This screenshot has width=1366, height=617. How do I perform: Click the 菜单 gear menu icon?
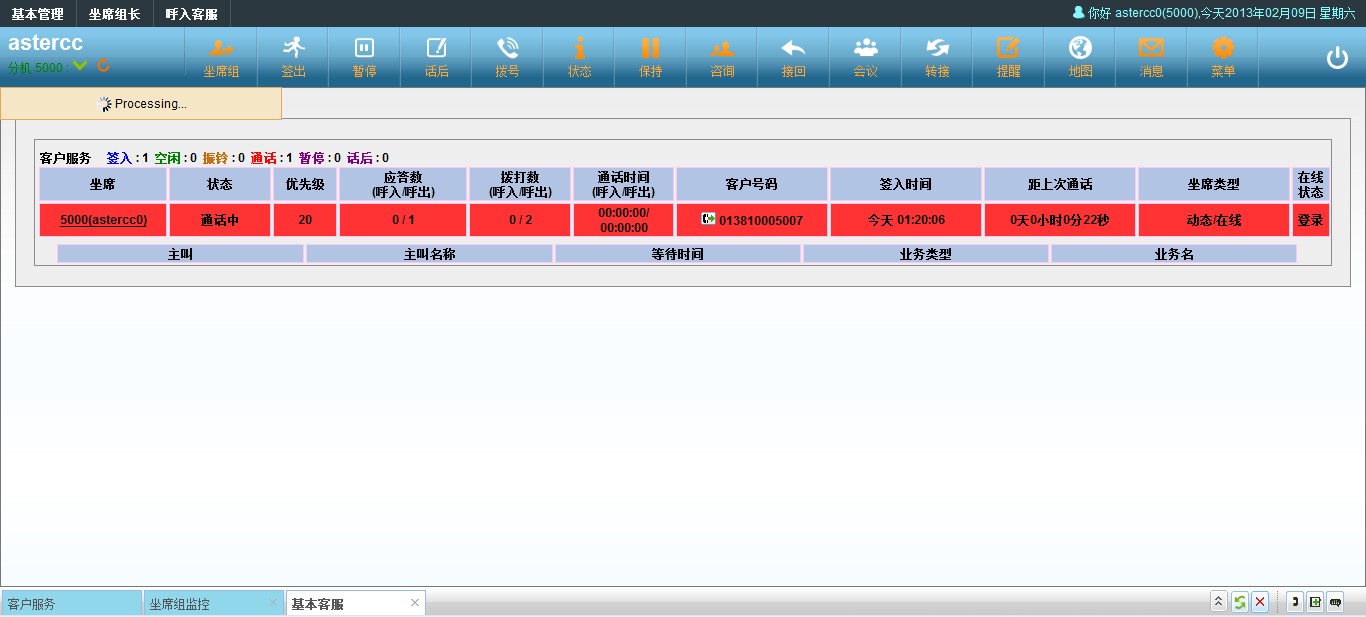click(1223, 48)
